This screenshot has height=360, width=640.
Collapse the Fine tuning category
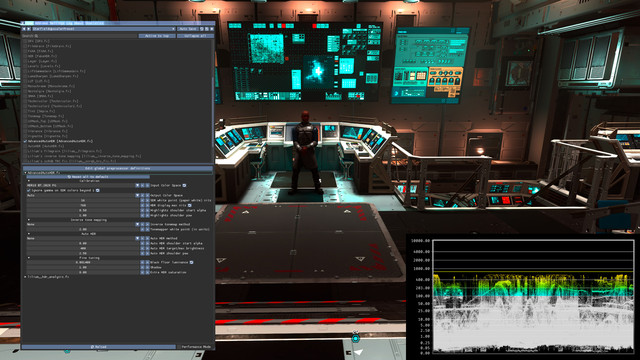pos(29,258)
